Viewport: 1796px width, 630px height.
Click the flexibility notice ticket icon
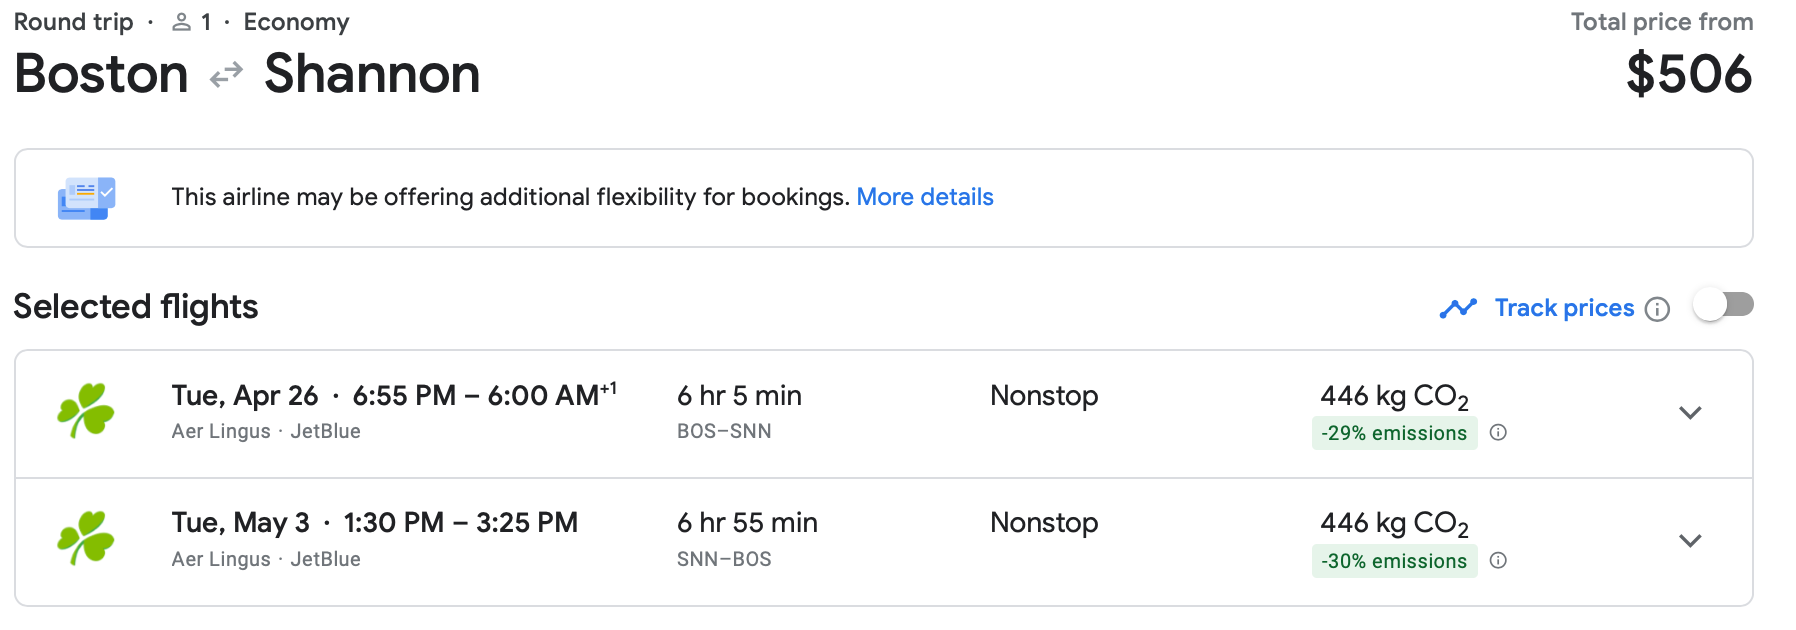pyautogui.click(x=87, y=198)
